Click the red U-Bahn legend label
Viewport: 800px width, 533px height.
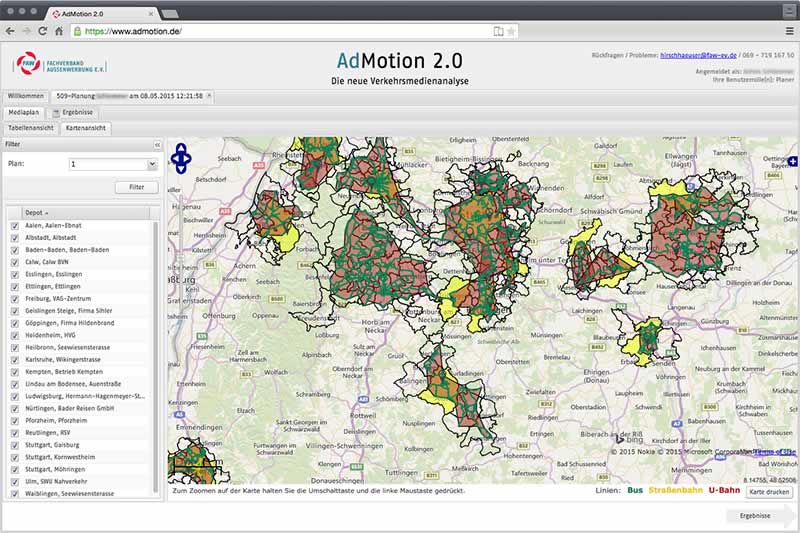click(x=724, y=490)
